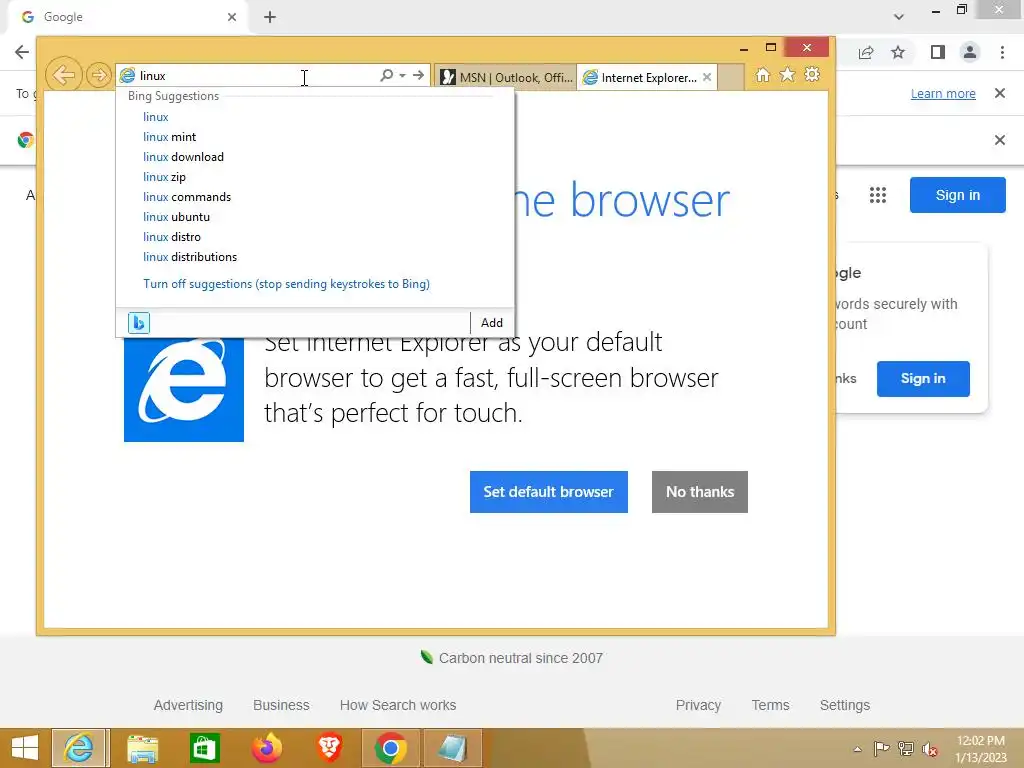Click the No thanks button

tap(699, 492)
